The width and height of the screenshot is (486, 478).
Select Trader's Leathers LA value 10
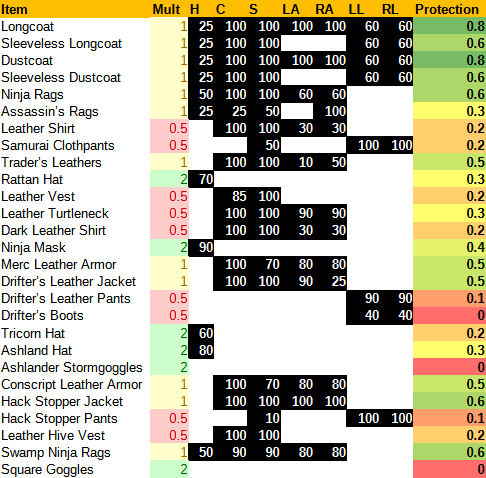coord(297,162)
